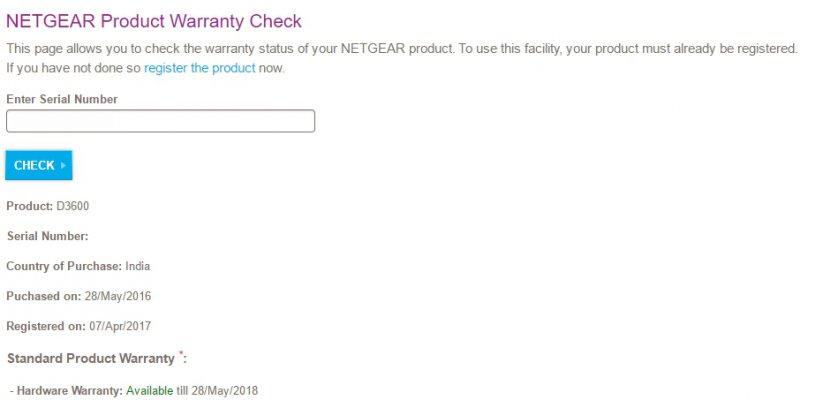Viewport: 823px width, 400px height.
Task: Open the register the product link
Action: [199, 68]
